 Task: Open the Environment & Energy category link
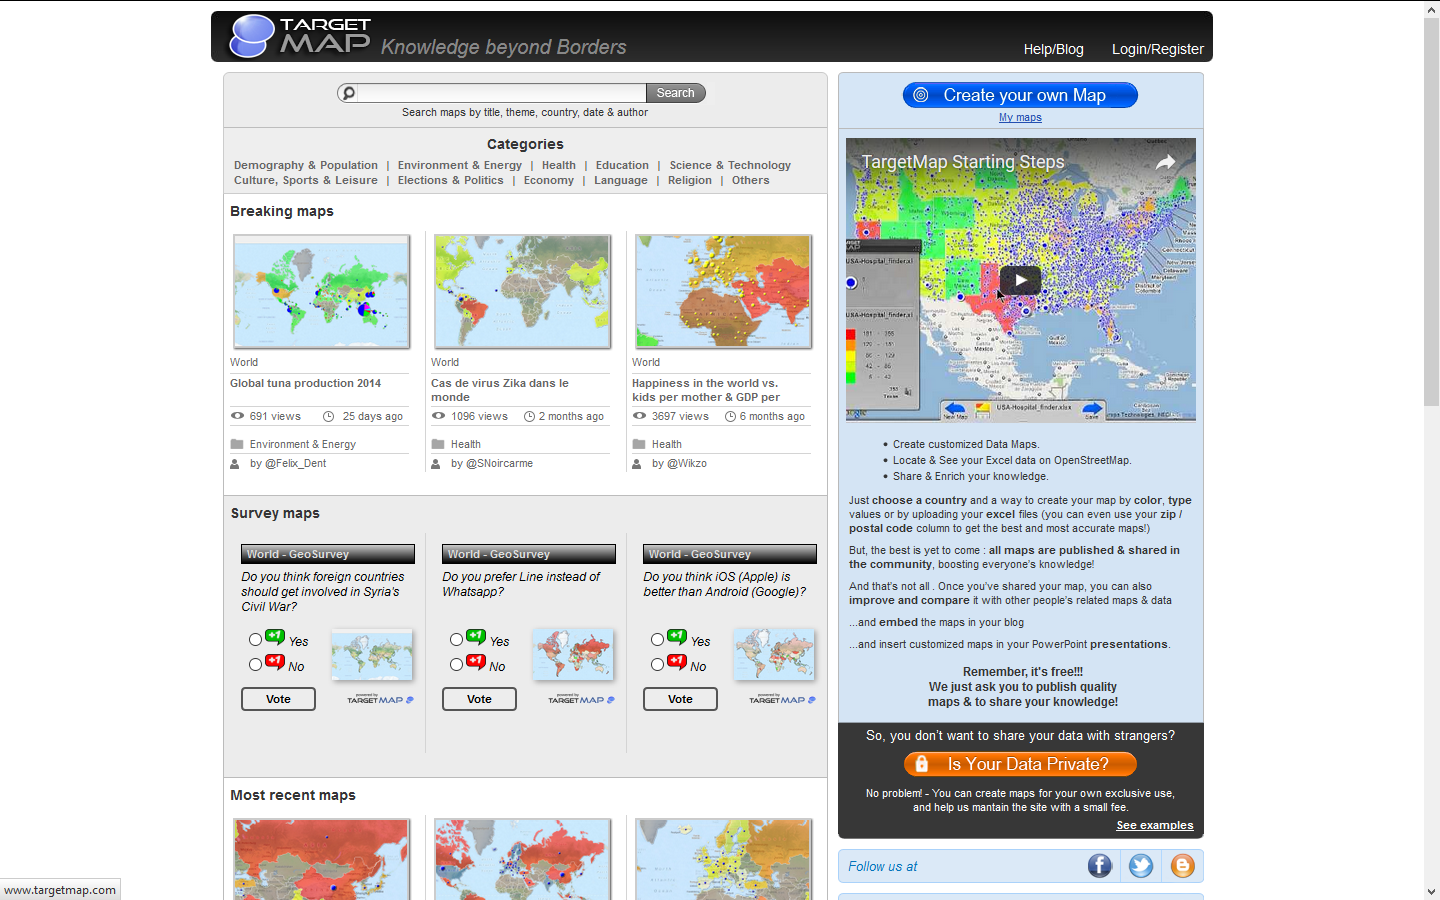point(459,166)
